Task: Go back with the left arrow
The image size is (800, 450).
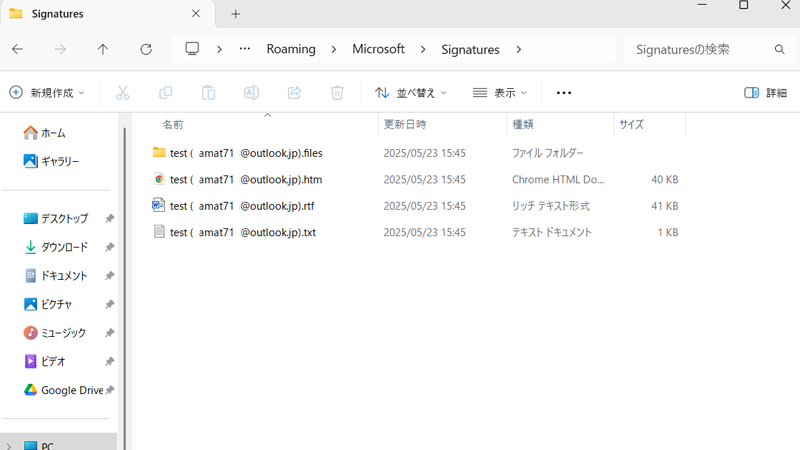Action: tap(17, 49)
